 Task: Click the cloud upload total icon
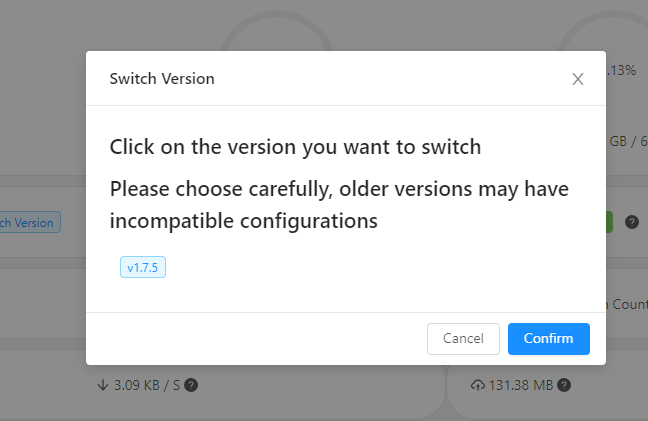(x=476, y=385)
